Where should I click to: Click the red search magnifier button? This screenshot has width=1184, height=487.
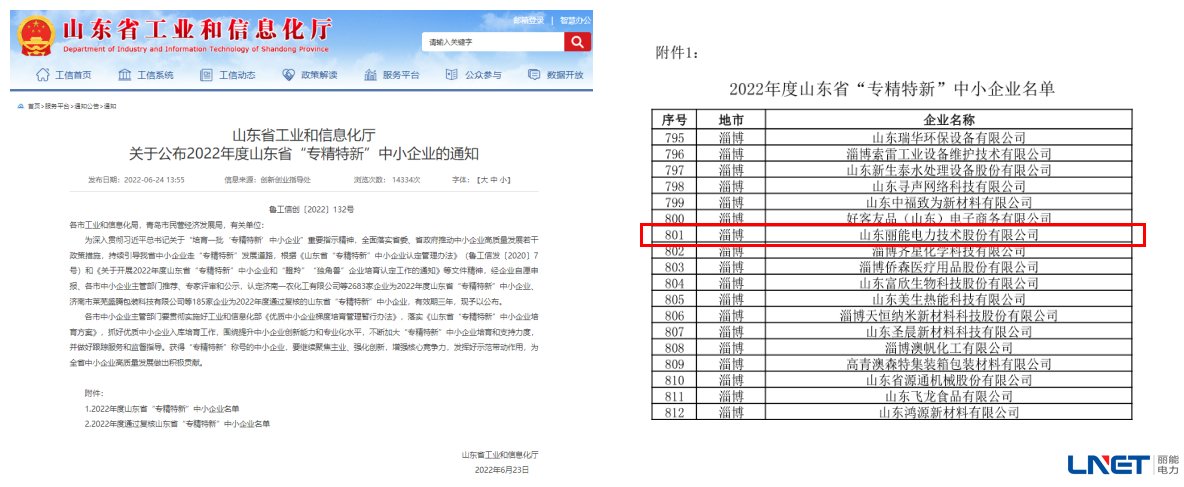click(x=576, y=41)
